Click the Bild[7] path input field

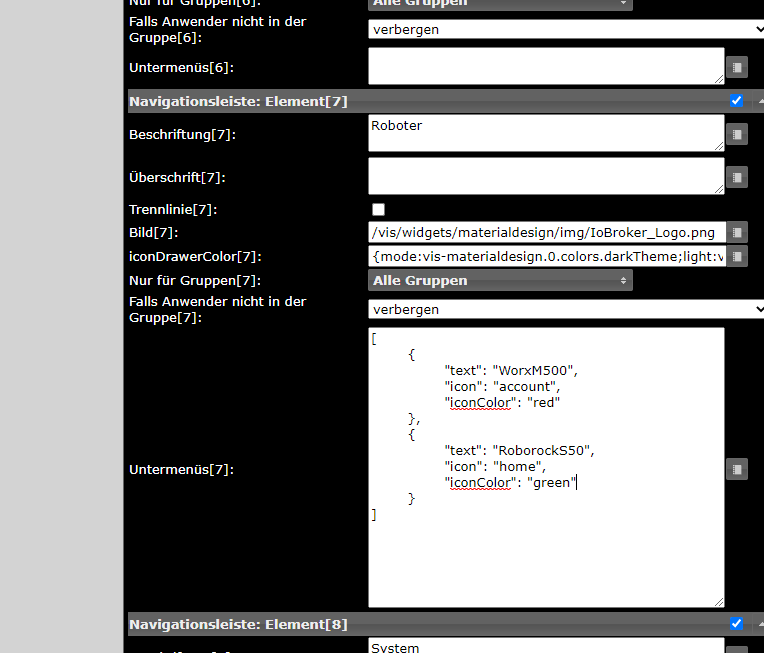tap(547, 232)
